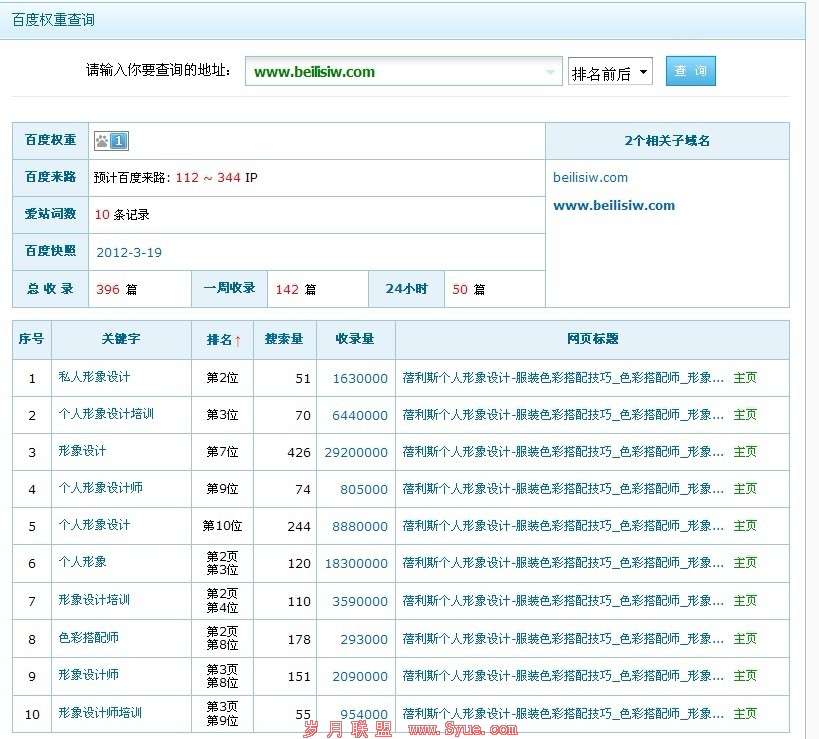Open keyword 个人形象设计培训
This screenshot has width=819, height=739.
pos(106,414)
